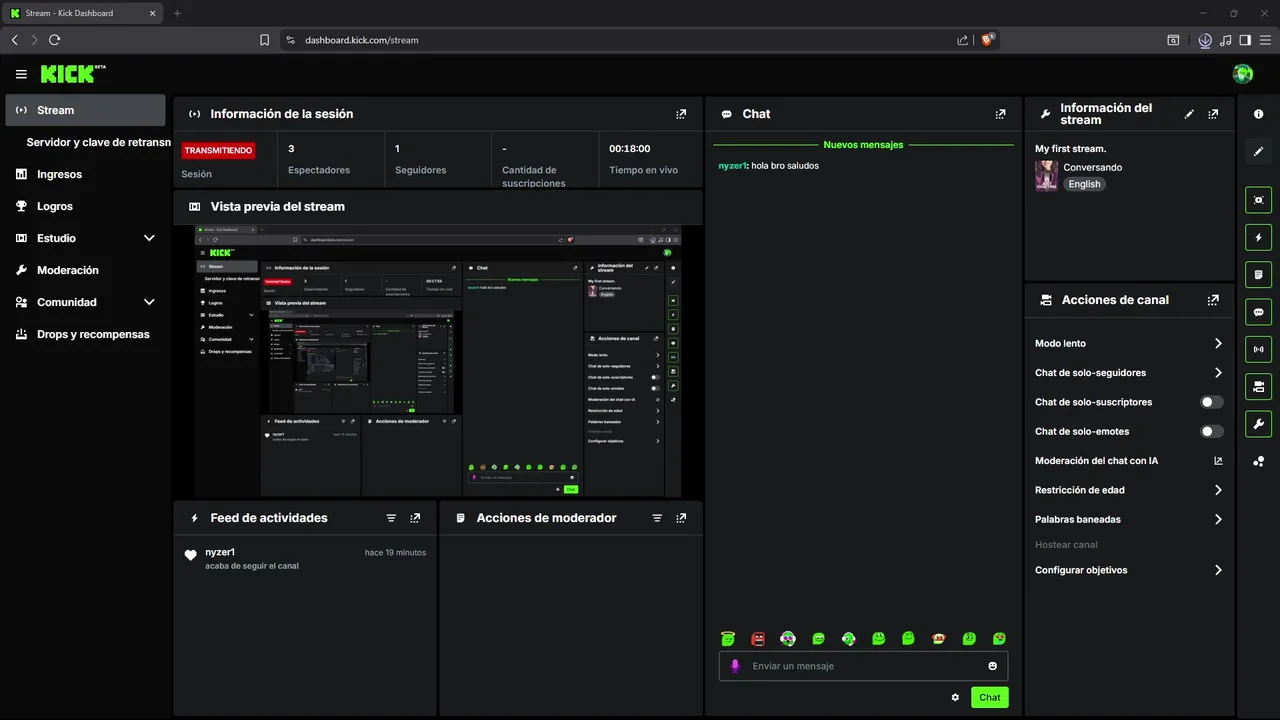Reload the page with the browser refresh button
Viewport: 1280px width, 720px height.
click(x=54, y=40)
